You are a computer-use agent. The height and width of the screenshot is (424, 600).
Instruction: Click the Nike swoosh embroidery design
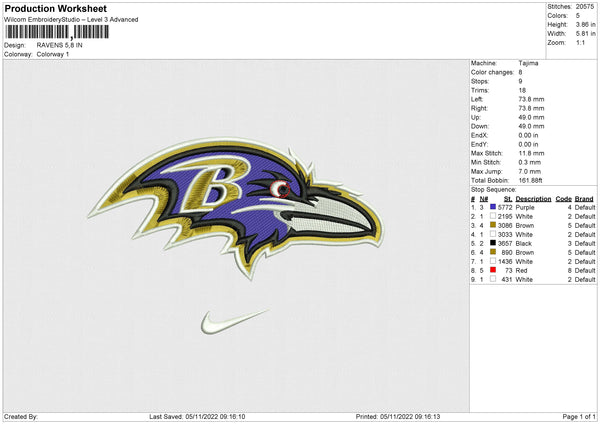click(x=234, y=322)
